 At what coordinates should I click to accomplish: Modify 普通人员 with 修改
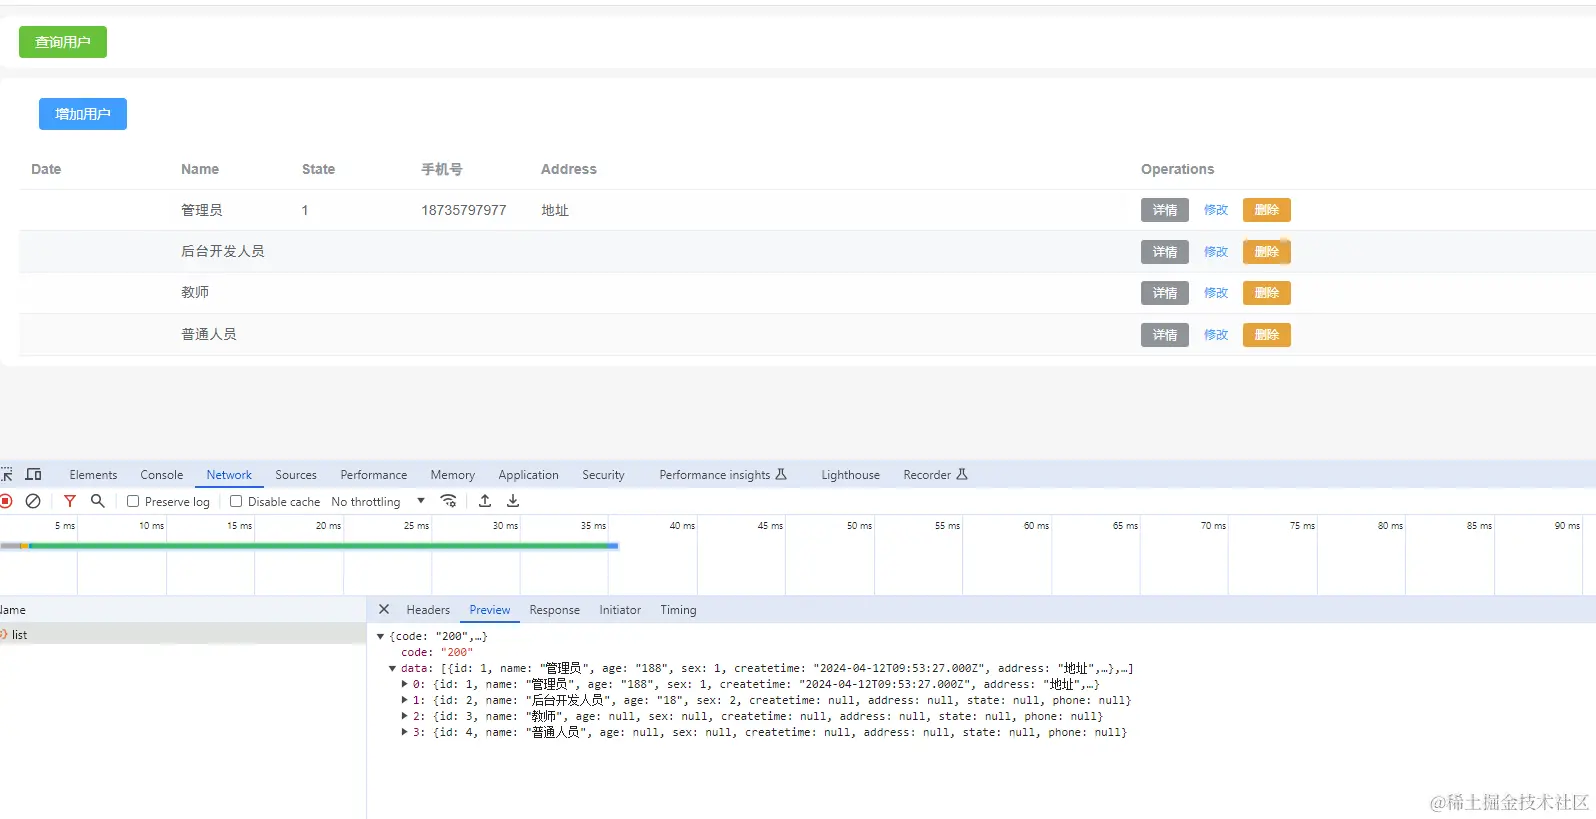click(x=1216, y=335)
